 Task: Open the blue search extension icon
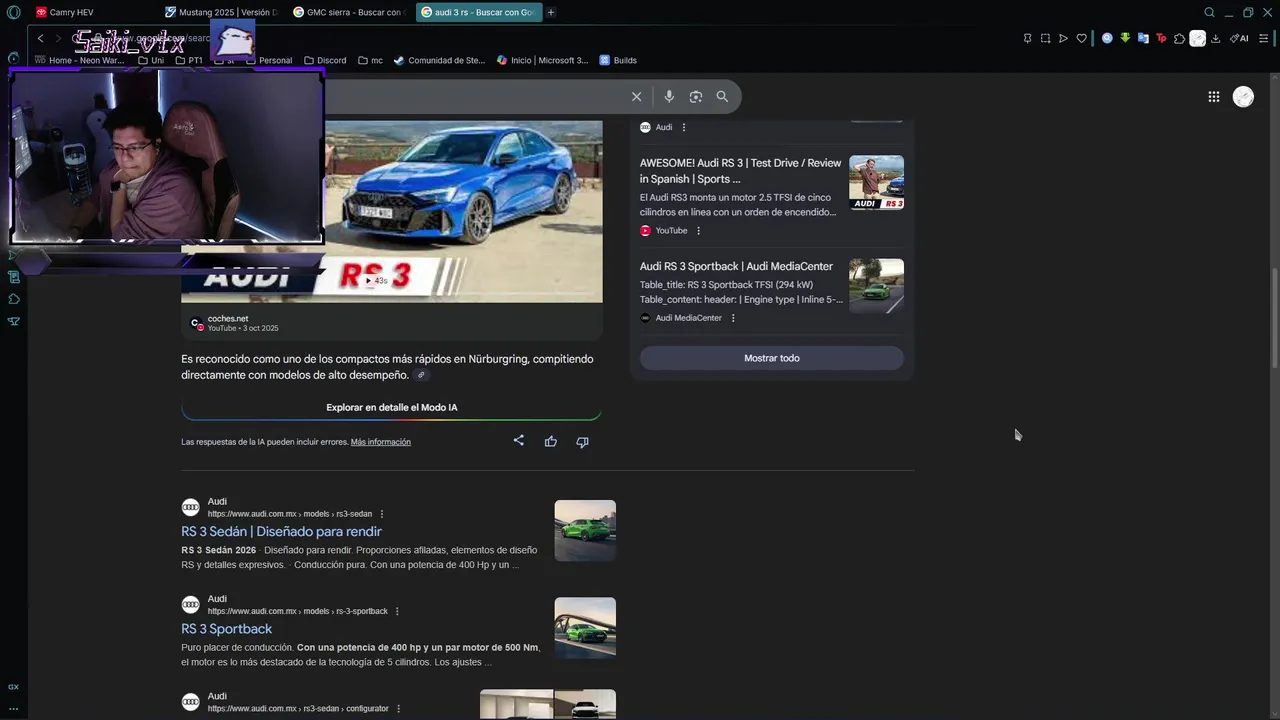1107,38
